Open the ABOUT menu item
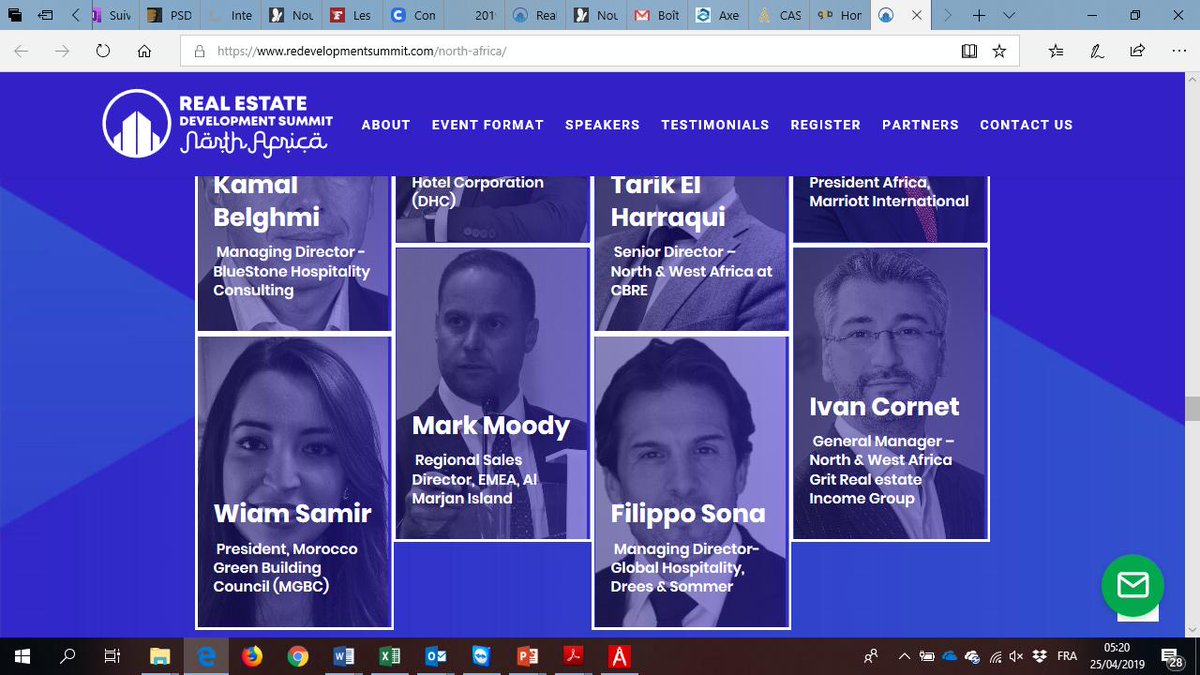 pos(386,125)
